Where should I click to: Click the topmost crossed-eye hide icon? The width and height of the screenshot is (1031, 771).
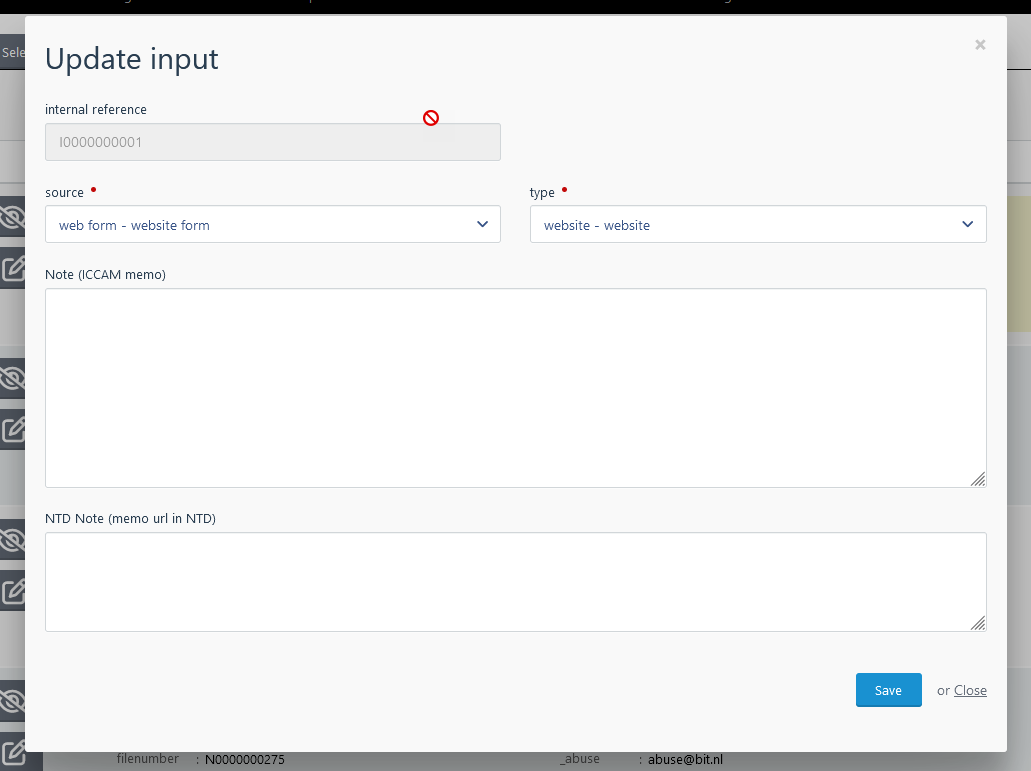coord(11,217)
